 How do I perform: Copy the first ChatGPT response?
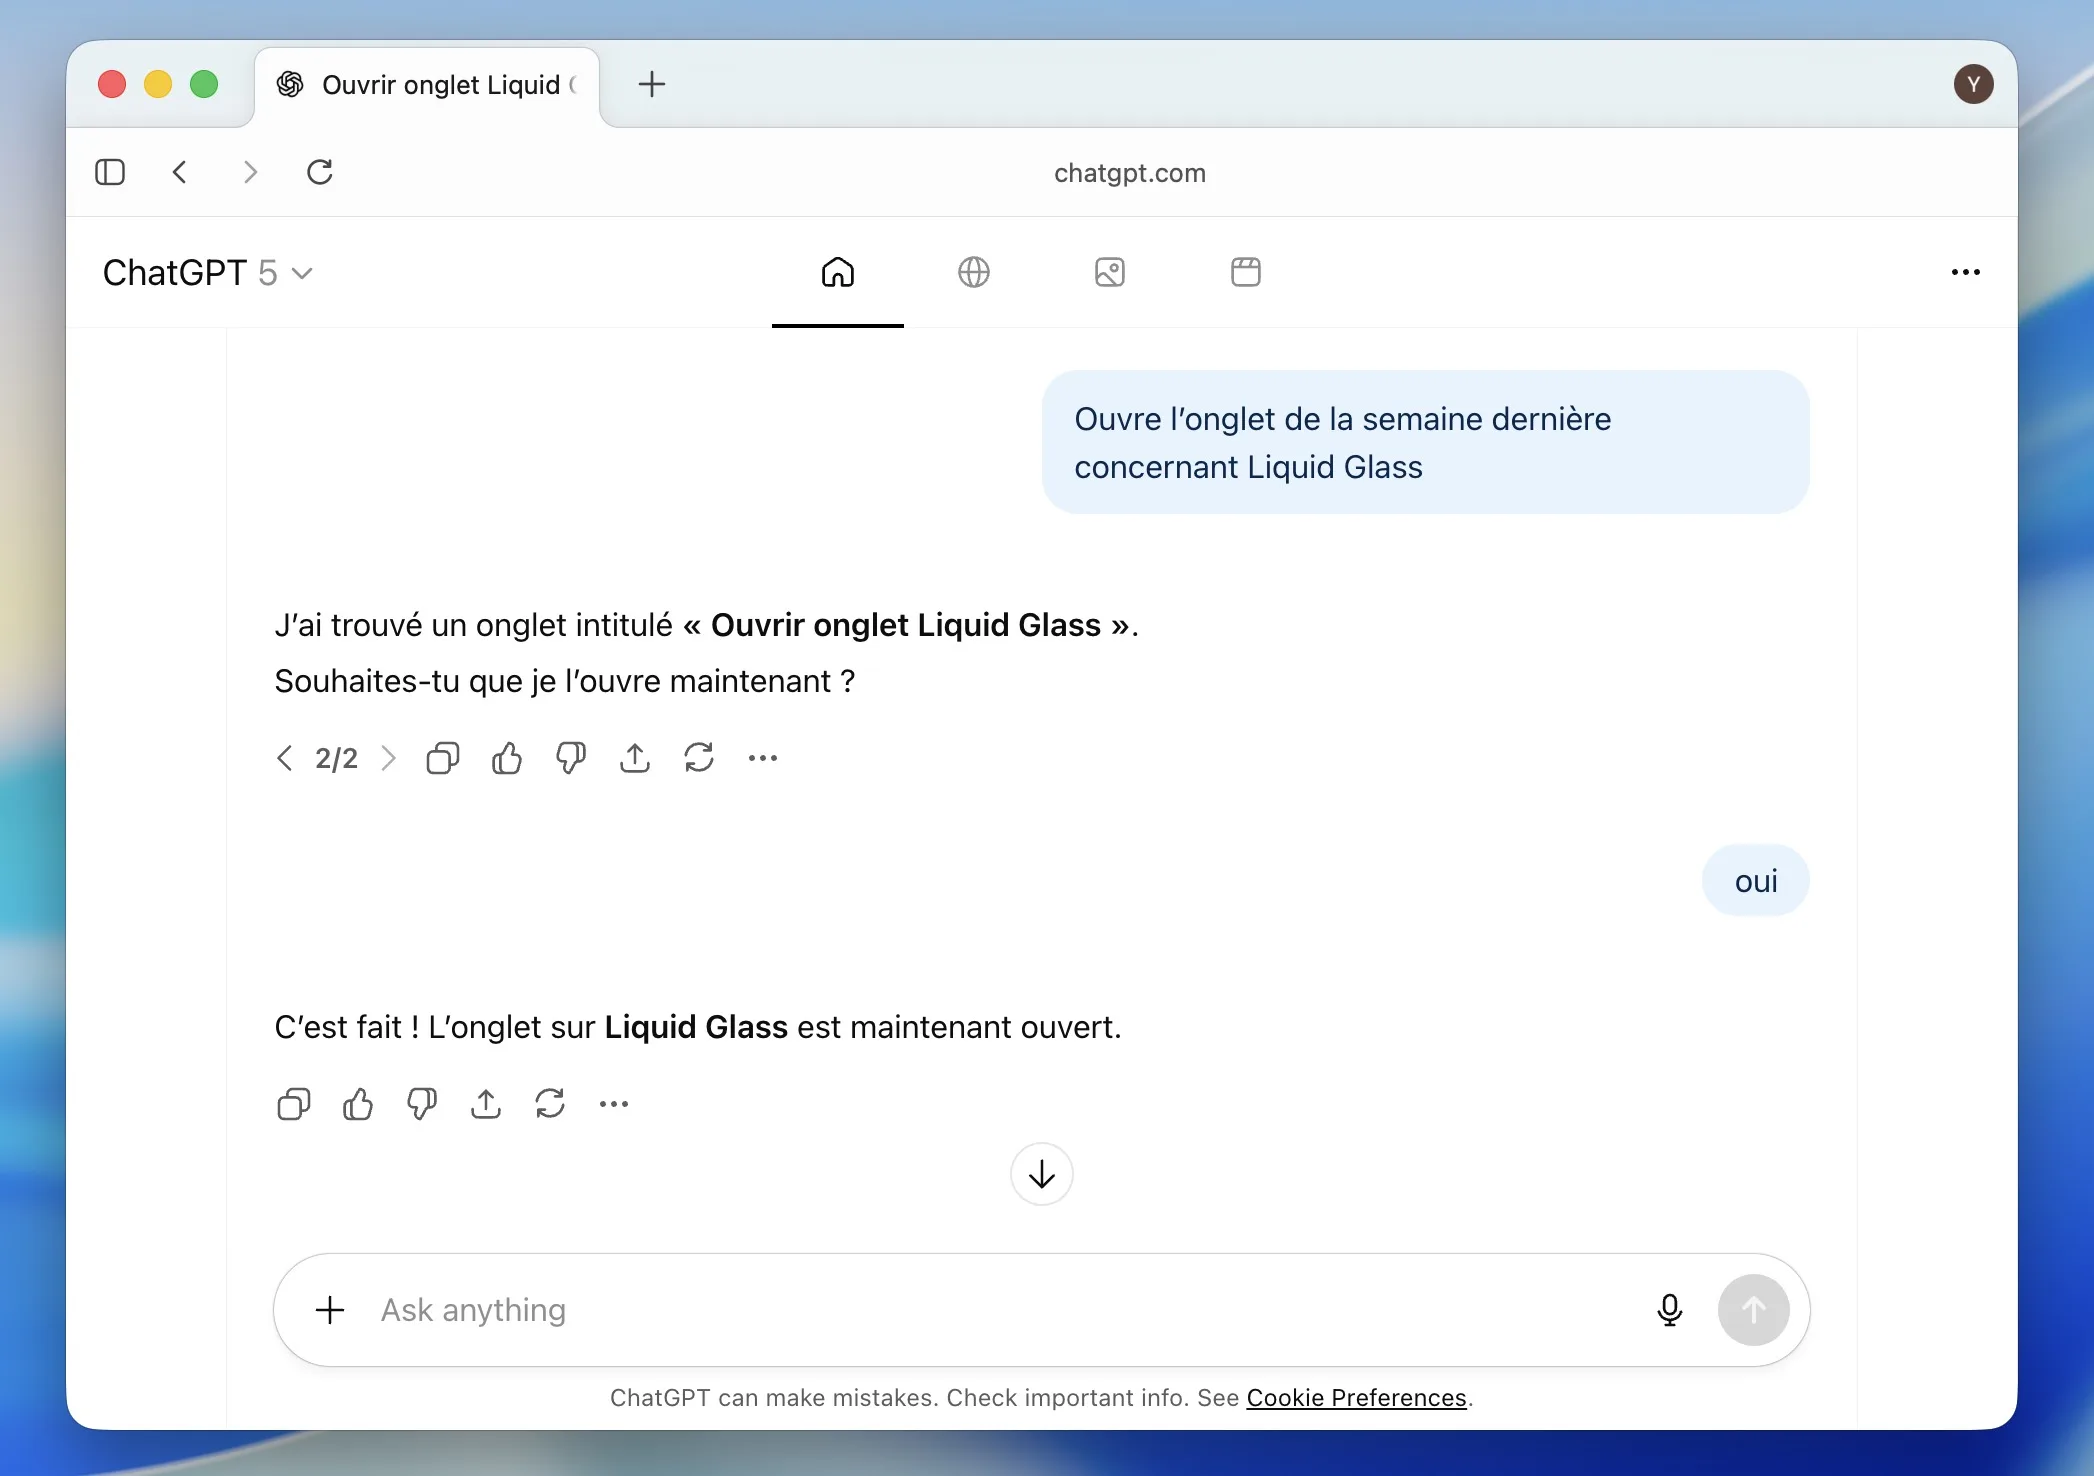click(x=443, y=758)
